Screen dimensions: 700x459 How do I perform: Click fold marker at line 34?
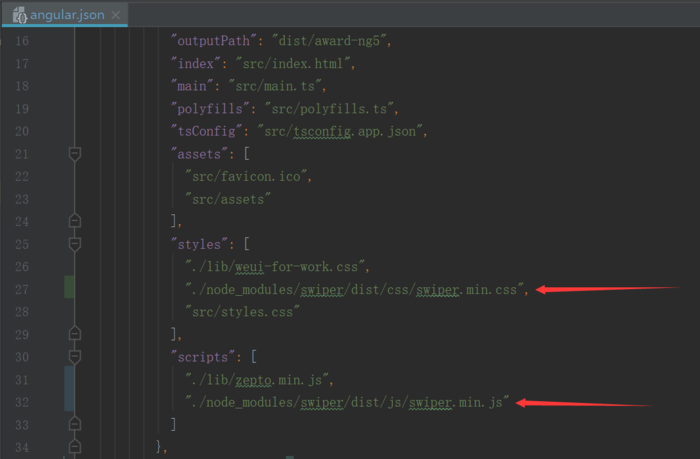pos(75,446)
